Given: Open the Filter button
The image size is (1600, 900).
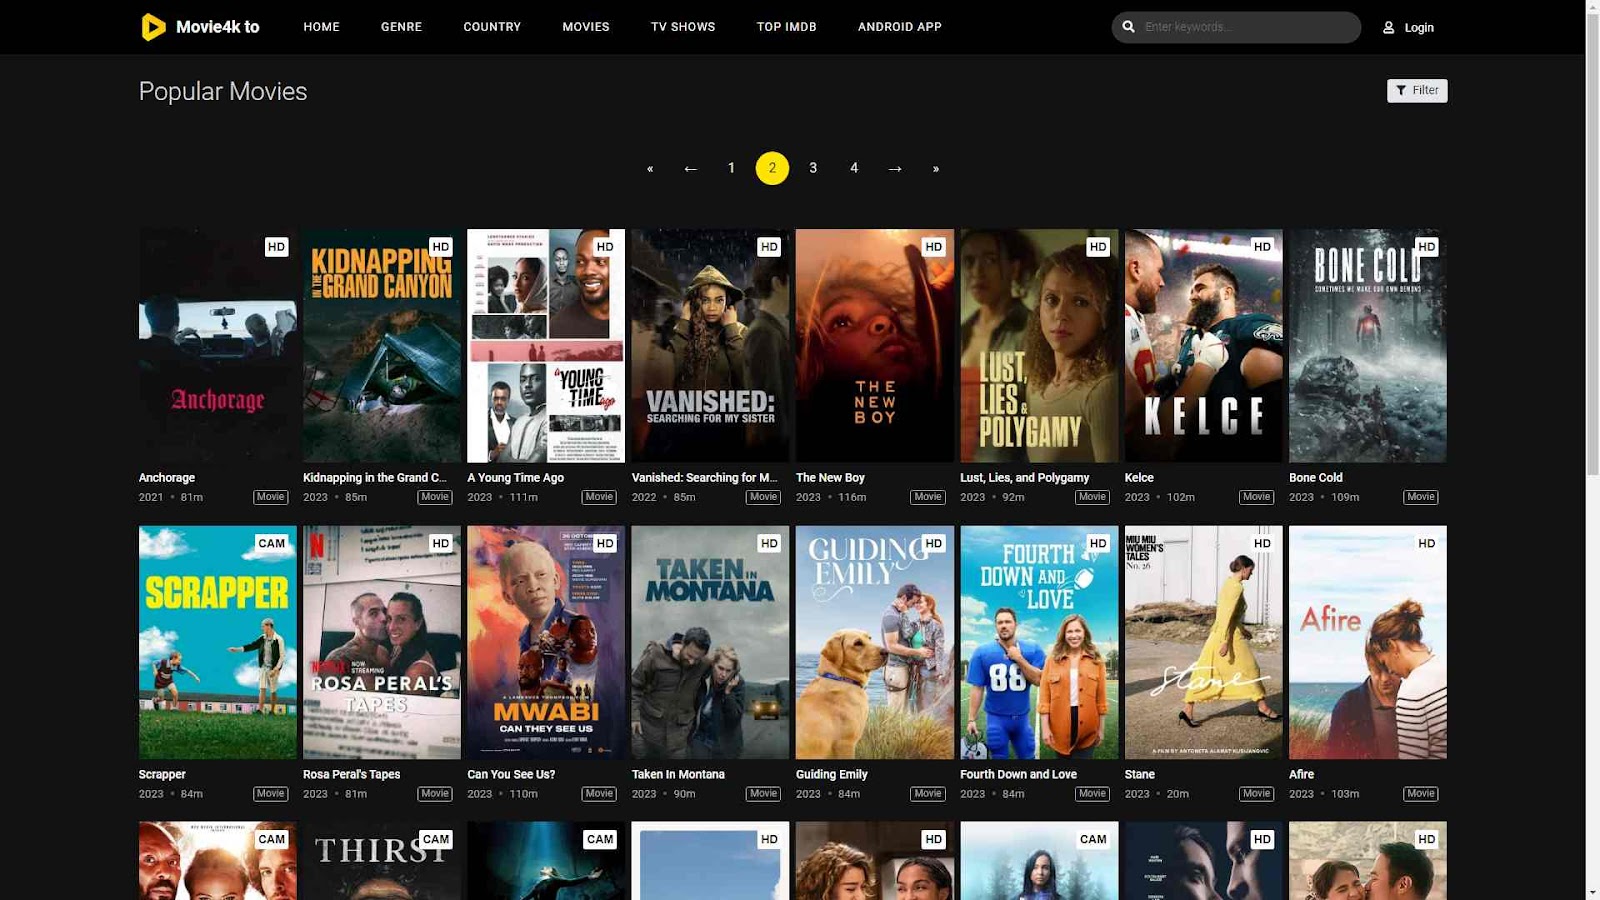Looking at the screenshot, I should [1417, 91].
